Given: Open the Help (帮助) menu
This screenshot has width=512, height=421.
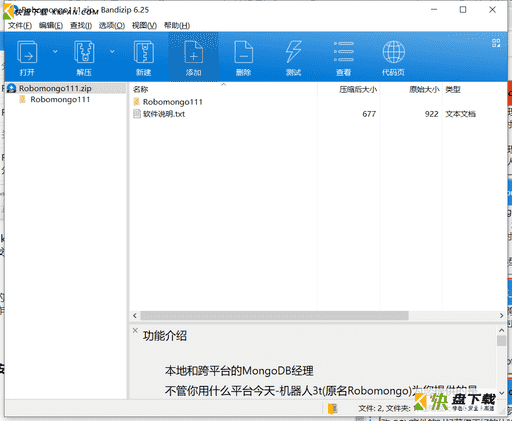Looking at the screenshot, I should (177, 26).
